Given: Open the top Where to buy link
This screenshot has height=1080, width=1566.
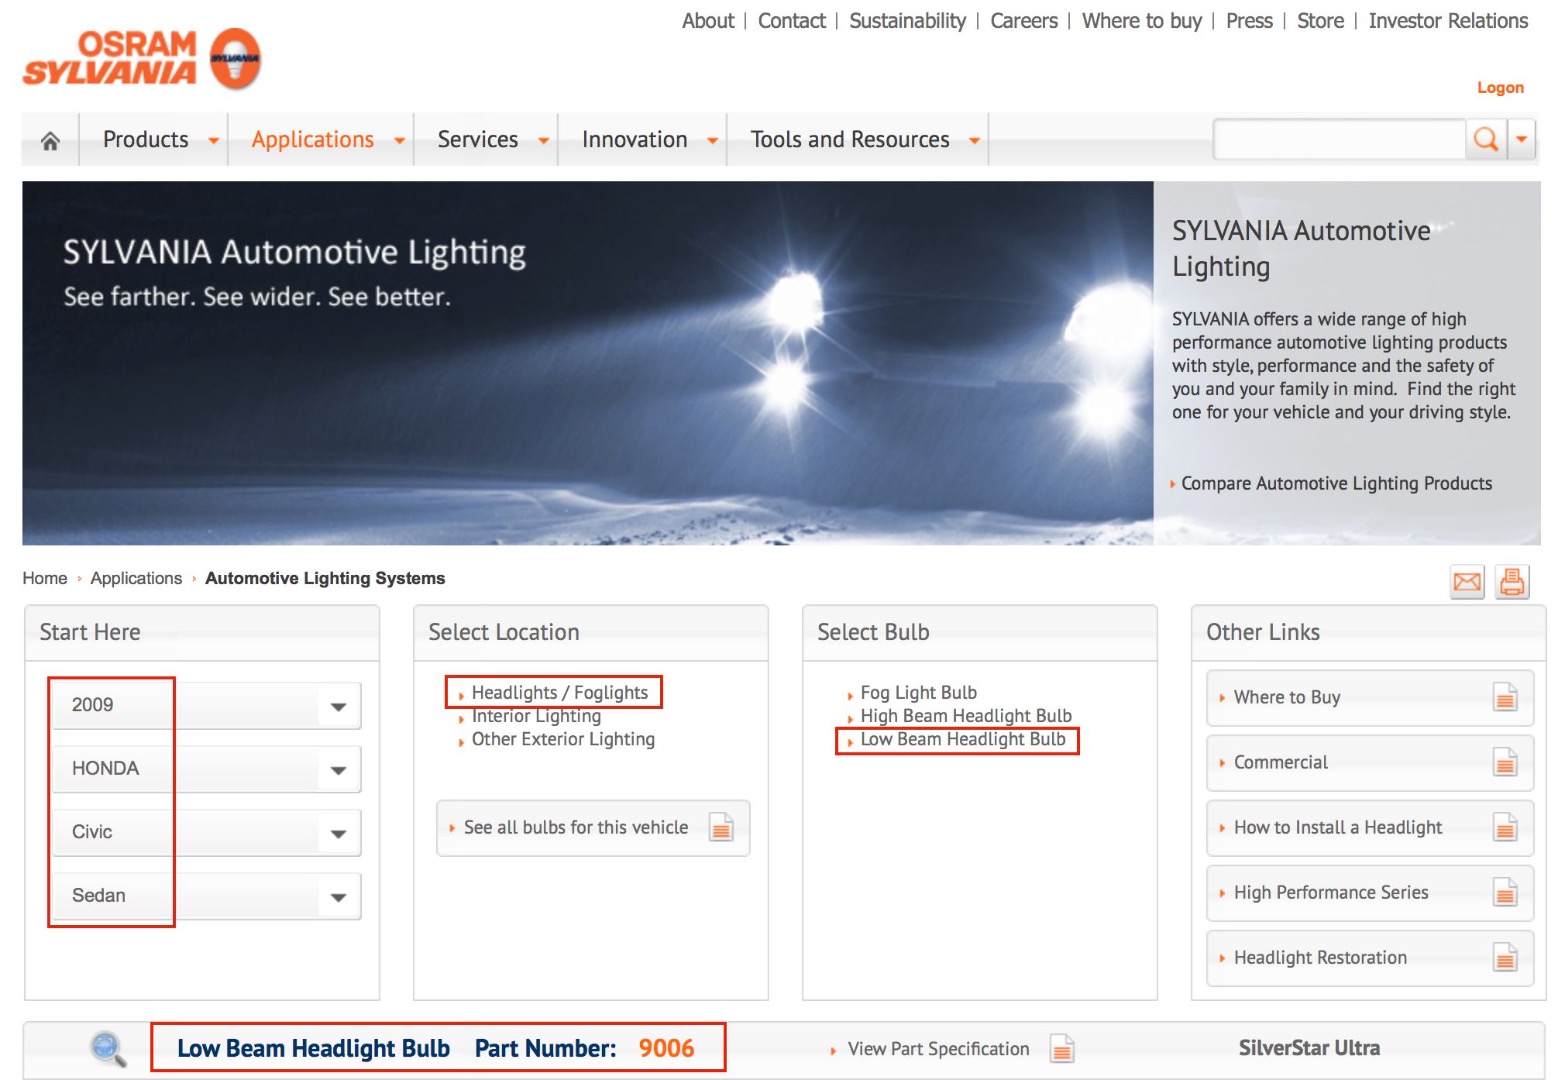Looking at the screenshot, I should [x=1142, y=21].
